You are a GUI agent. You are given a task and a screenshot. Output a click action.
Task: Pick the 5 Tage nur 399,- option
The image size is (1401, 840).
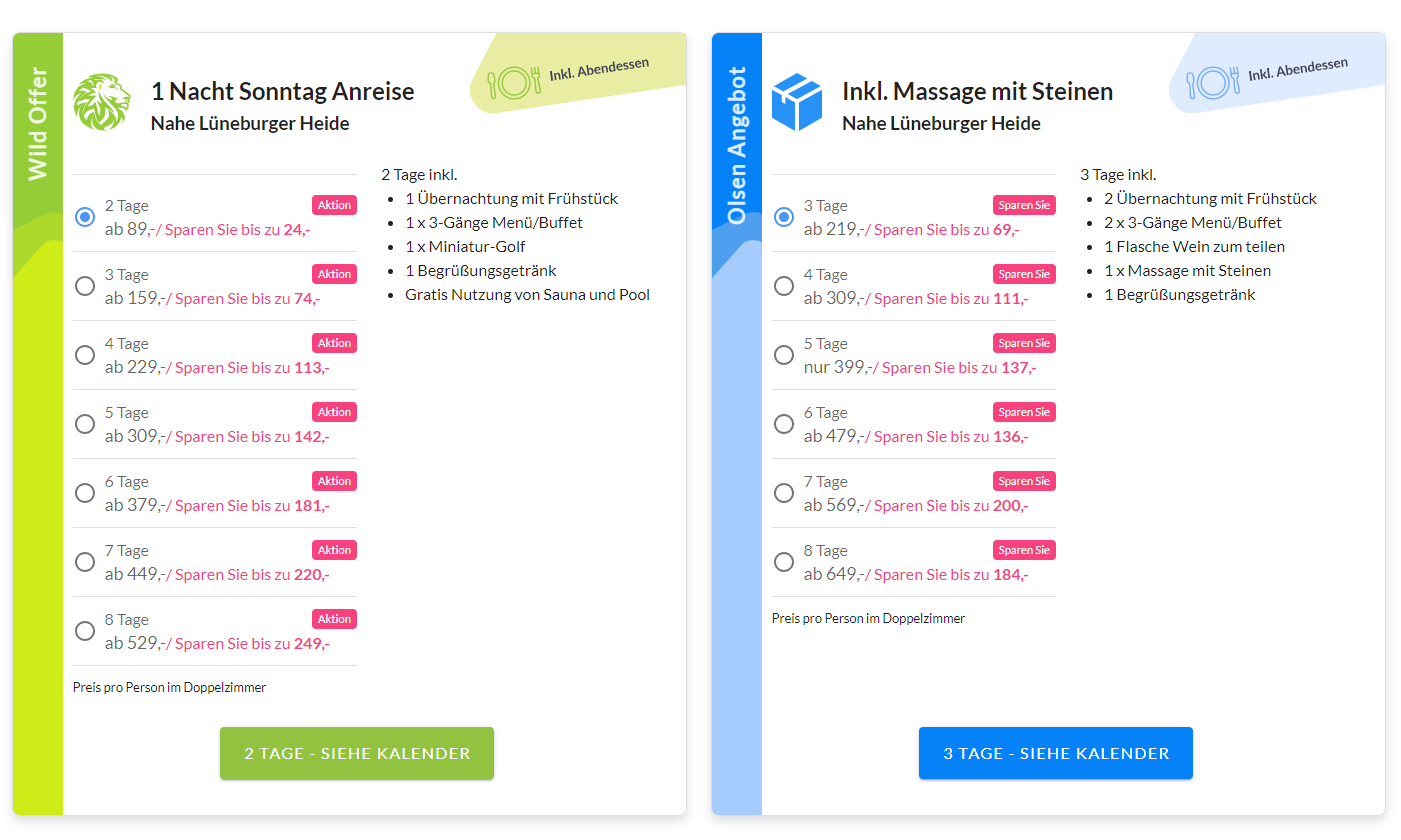(784, 355)
